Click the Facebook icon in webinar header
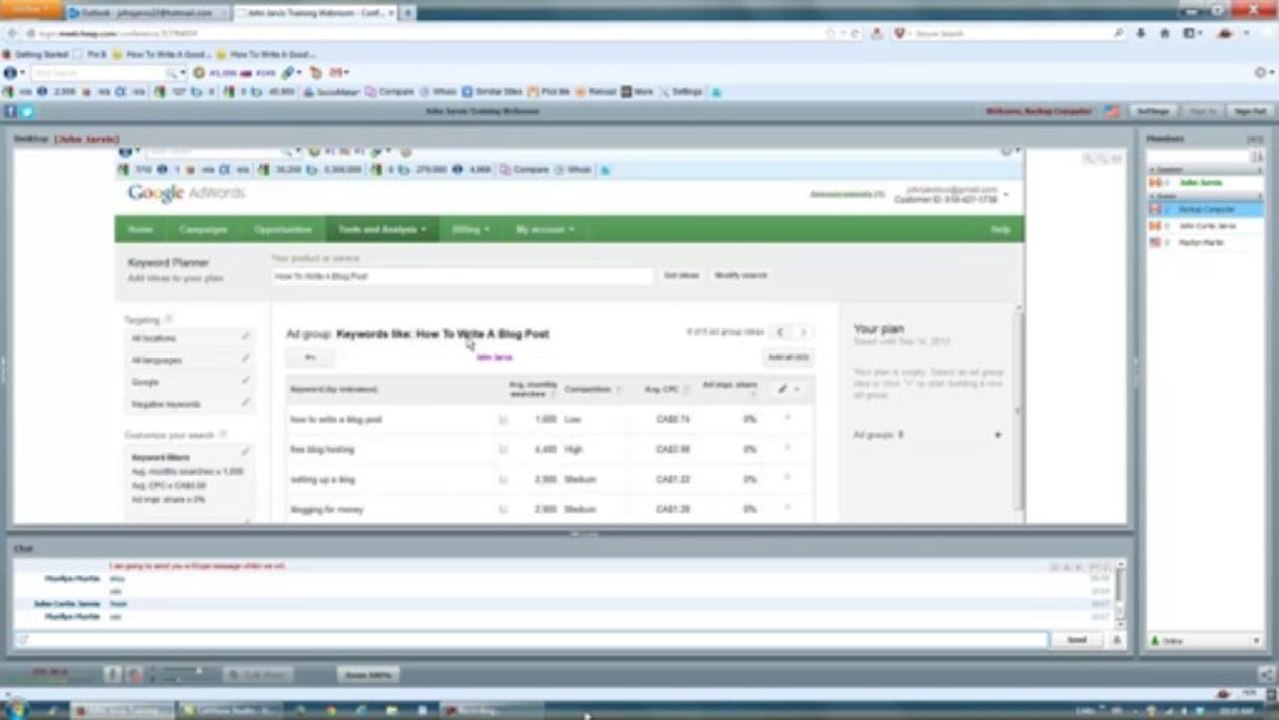1279x720 pixels. pos(11,111)
